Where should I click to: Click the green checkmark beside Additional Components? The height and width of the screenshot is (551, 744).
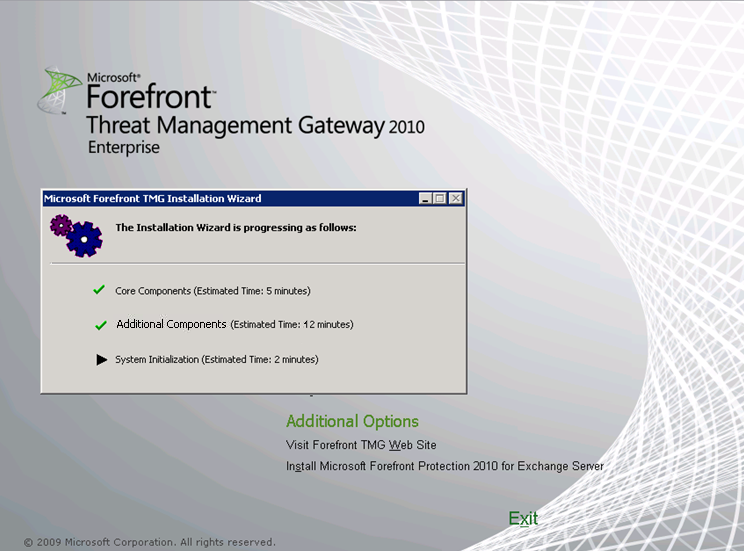click(100, 325)
